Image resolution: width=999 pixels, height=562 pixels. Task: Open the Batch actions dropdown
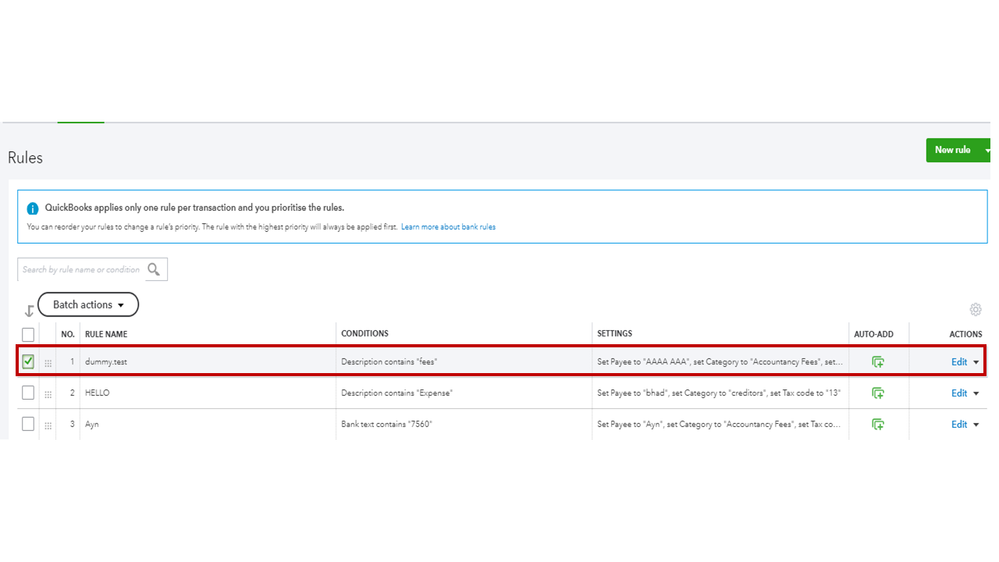point(88,305)
